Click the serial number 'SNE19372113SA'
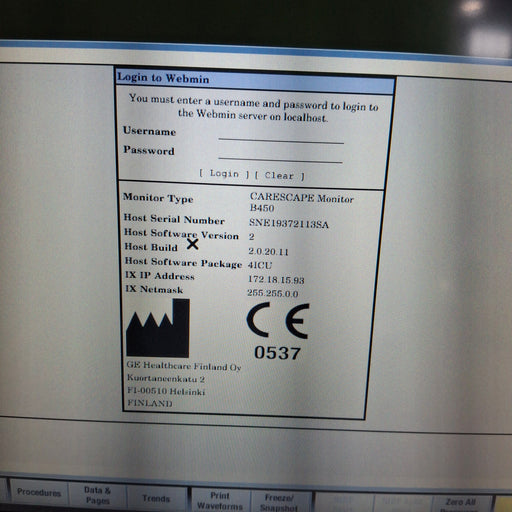Viewport: 512px width, 512px height. pos(289,223)
